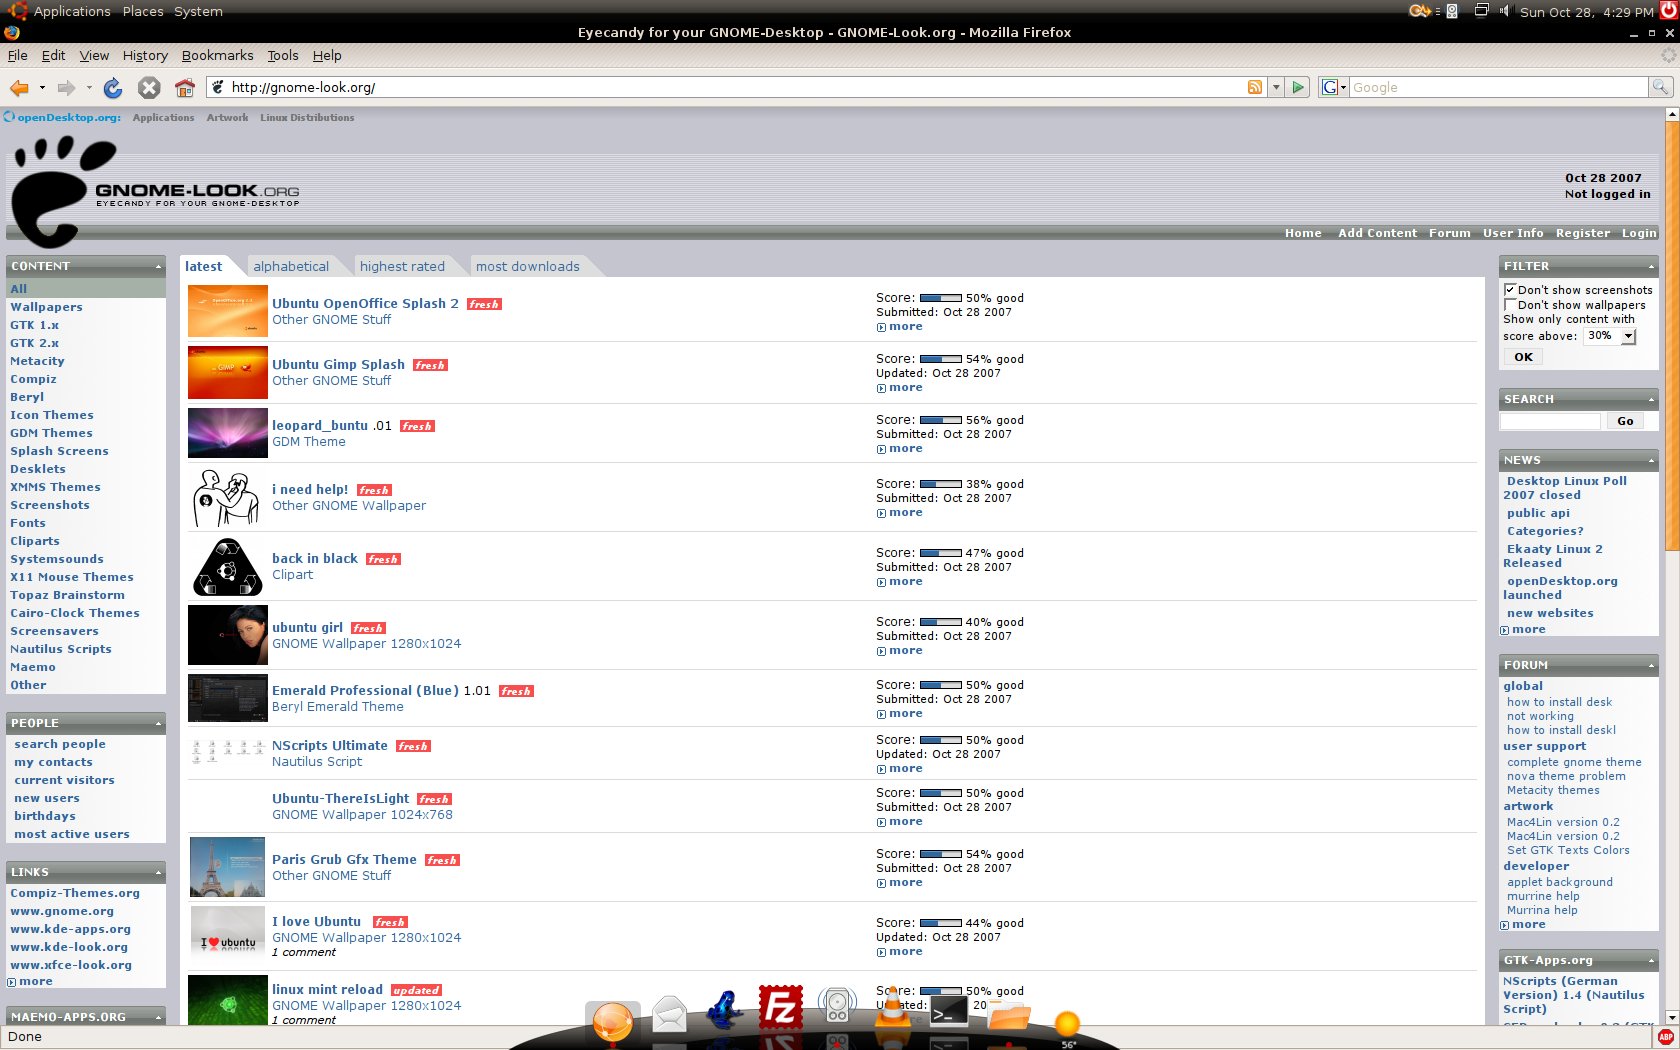Click the speaker device icon in the top panel tray
This screenshot has width=1680, height=1050.
1452,11
